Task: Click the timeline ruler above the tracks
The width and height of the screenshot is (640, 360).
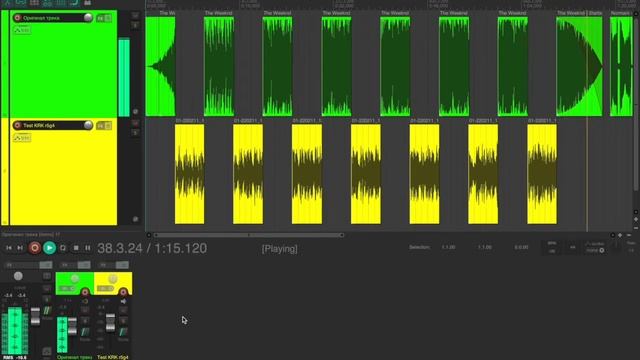Action: 390,4
